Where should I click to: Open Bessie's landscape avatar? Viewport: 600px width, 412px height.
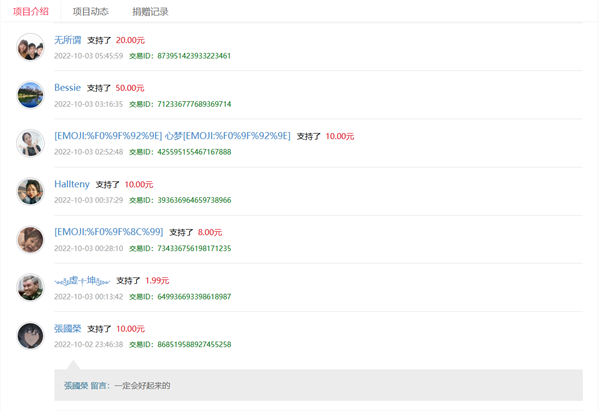pos(30,95)
